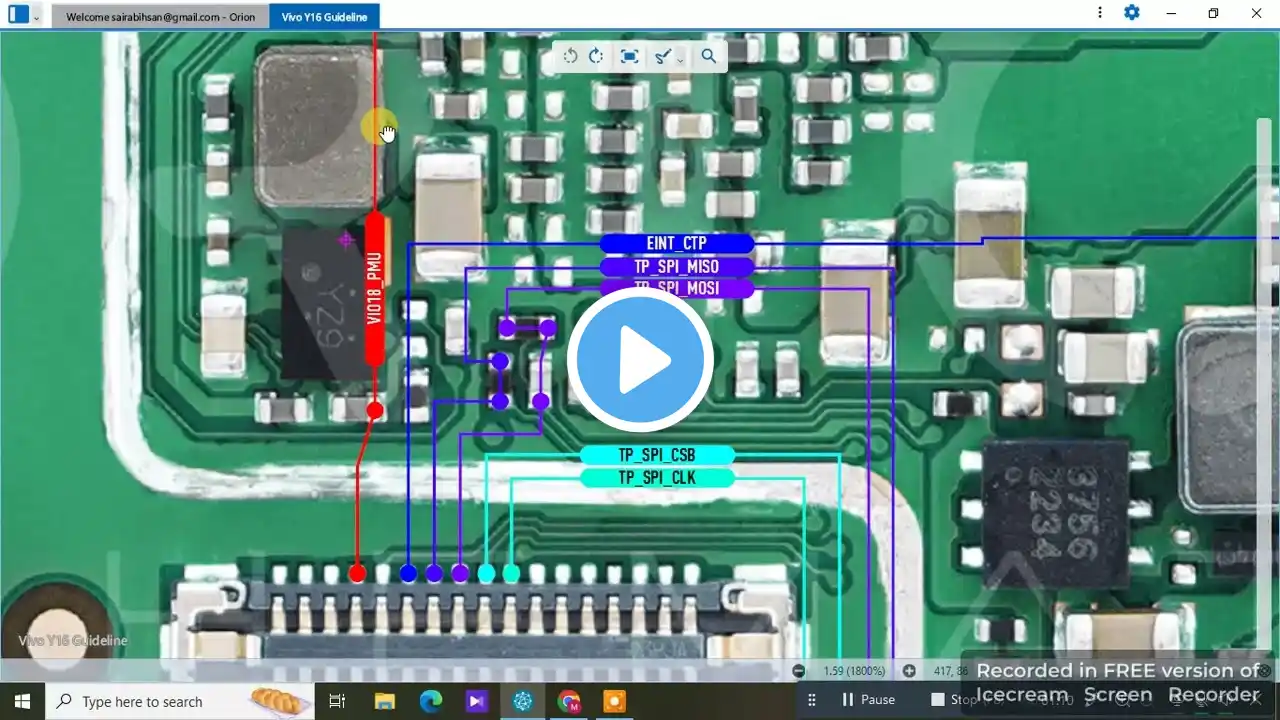Click the Windows taskbar search box
Image resolution: width=1280 pixels, height=720 pixels.
180,701
